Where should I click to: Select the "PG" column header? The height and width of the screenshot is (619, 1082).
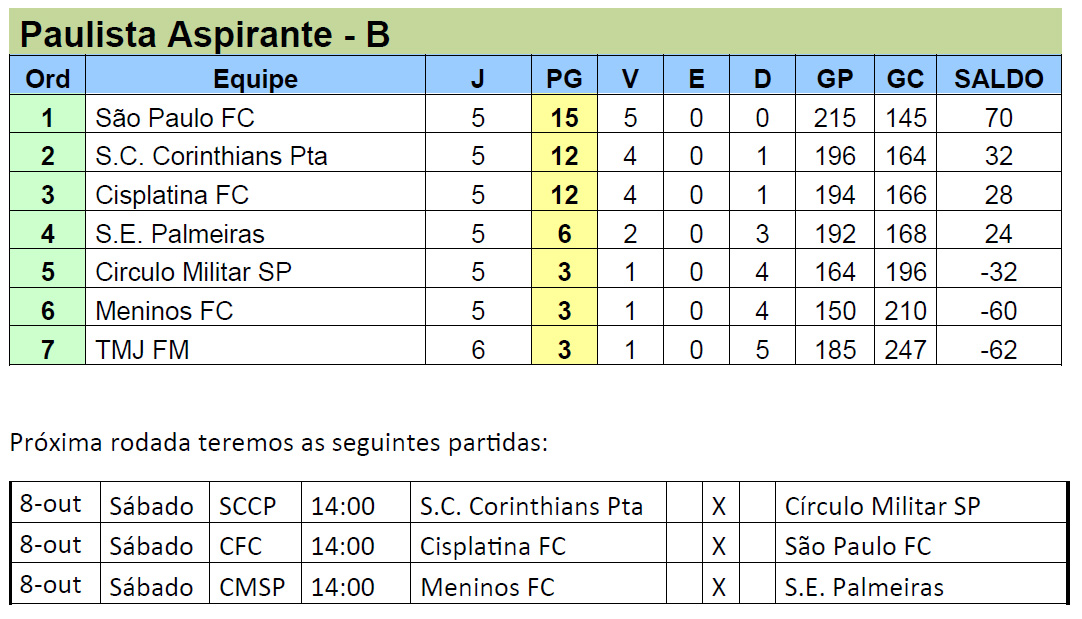[x=564, y=79]
